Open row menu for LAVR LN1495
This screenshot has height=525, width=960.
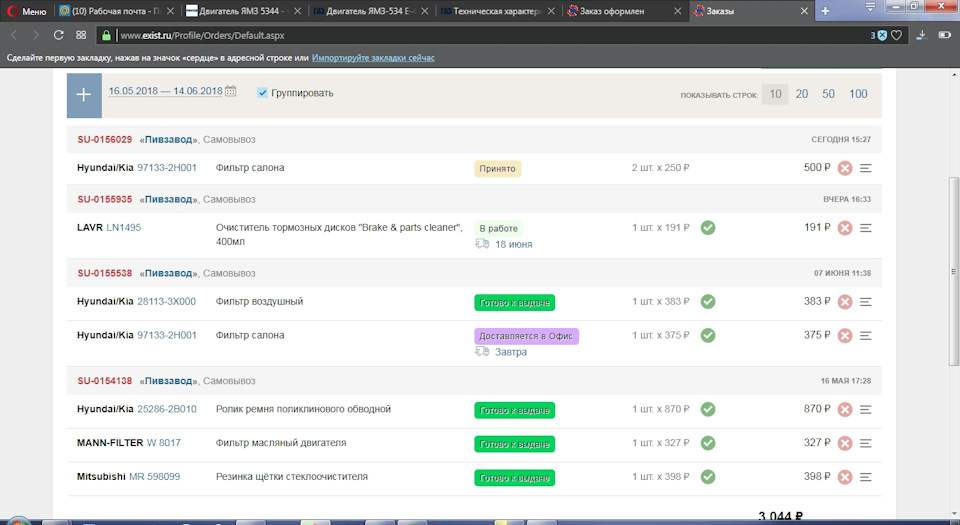coord(865,228)
